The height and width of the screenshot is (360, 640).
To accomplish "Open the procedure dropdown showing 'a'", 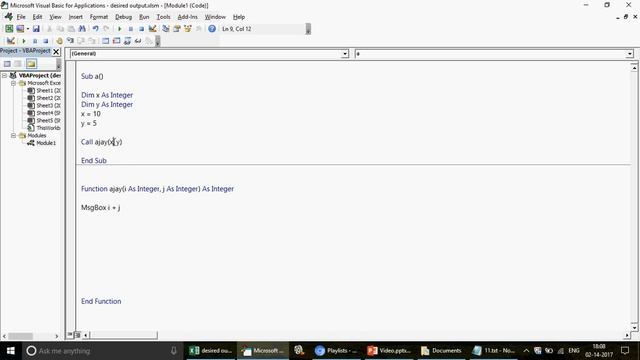I will 630,54.
